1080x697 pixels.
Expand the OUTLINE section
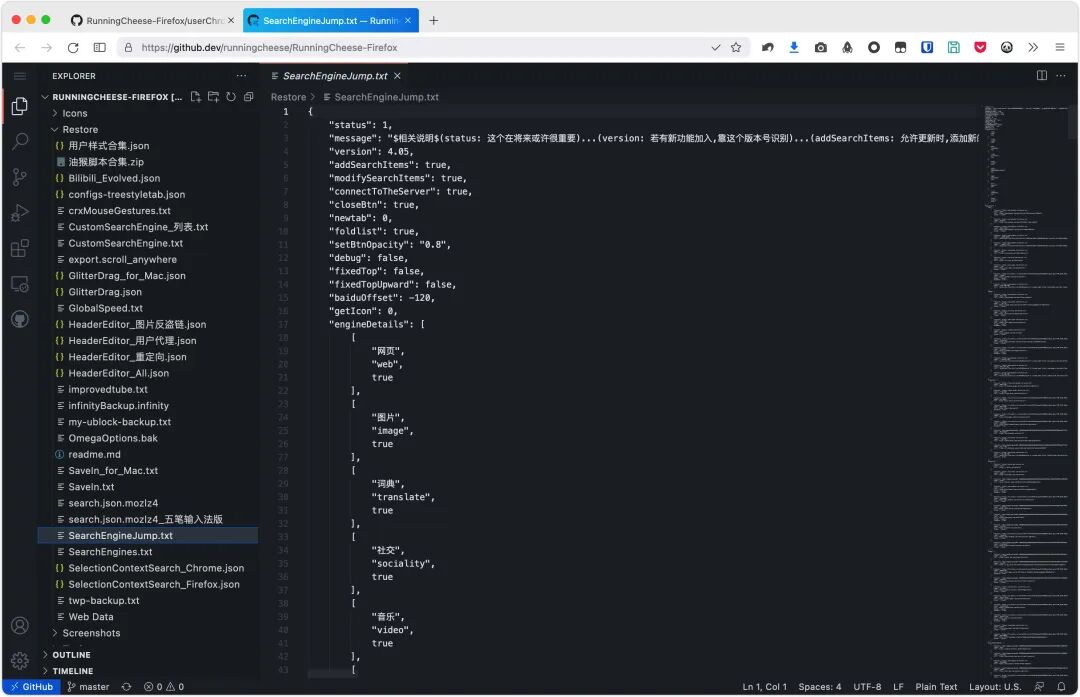point(72,655)
